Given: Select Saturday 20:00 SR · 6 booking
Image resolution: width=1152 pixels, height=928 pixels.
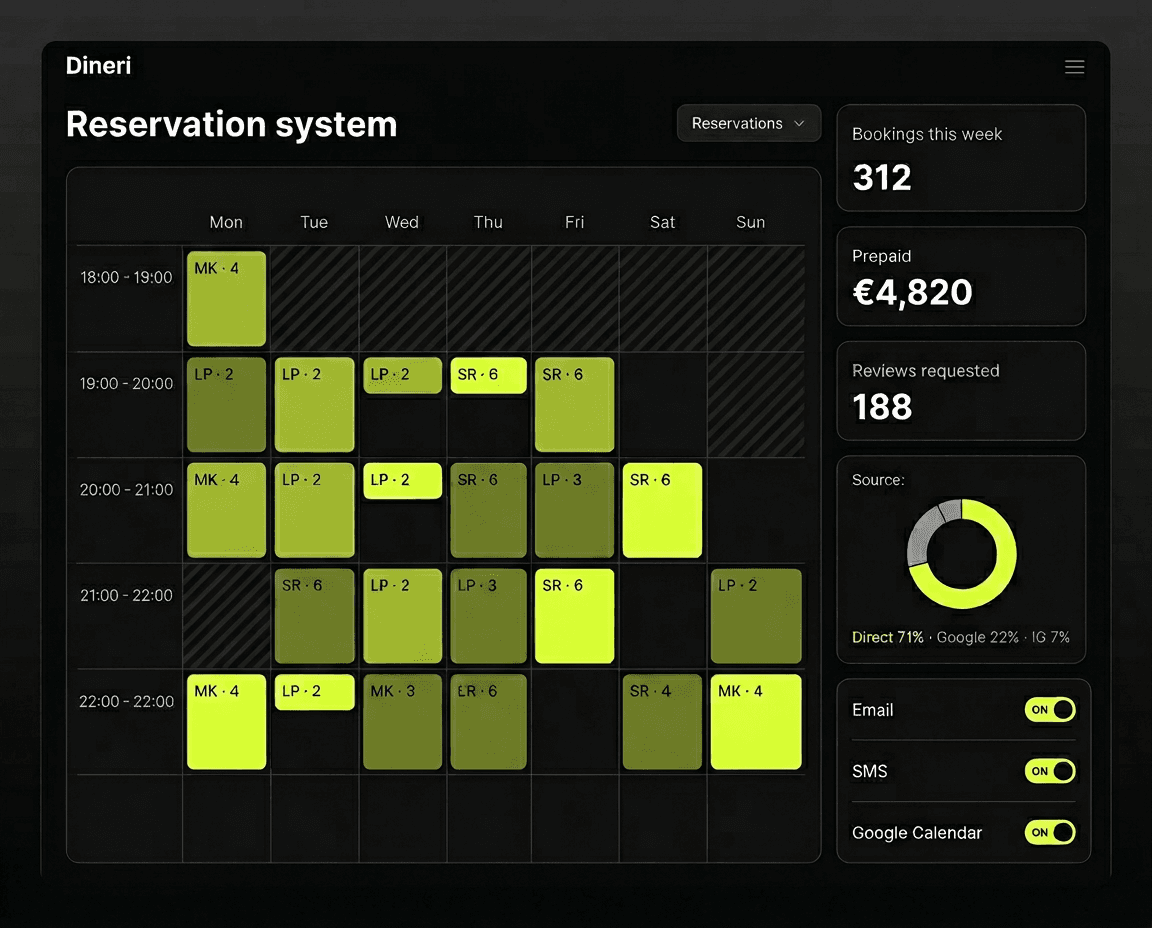Looking at the screenshot, I should [x=662, y=510].
